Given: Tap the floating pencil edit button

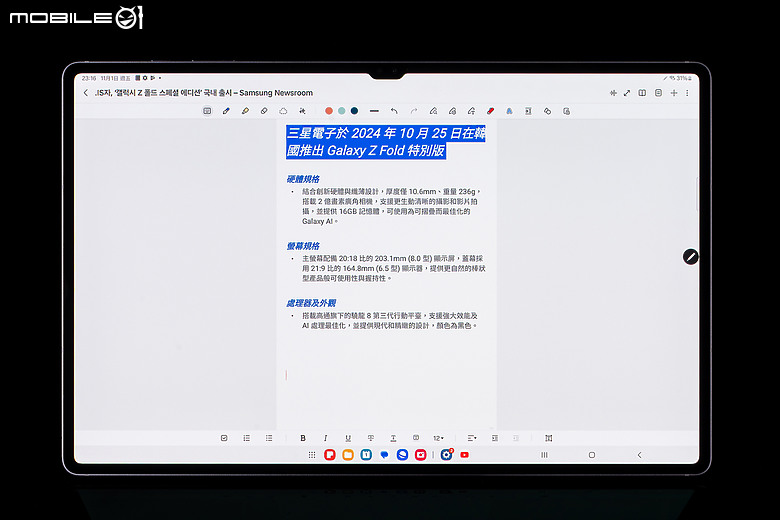Looking at the screenshot, I should [690, 257].
